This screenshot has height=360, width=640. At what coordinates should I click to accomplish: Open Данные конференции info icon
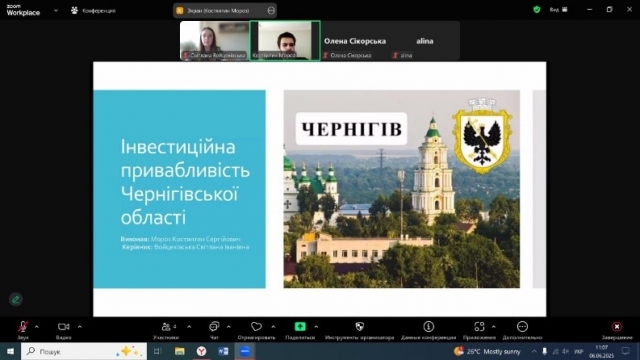[428, 327]
